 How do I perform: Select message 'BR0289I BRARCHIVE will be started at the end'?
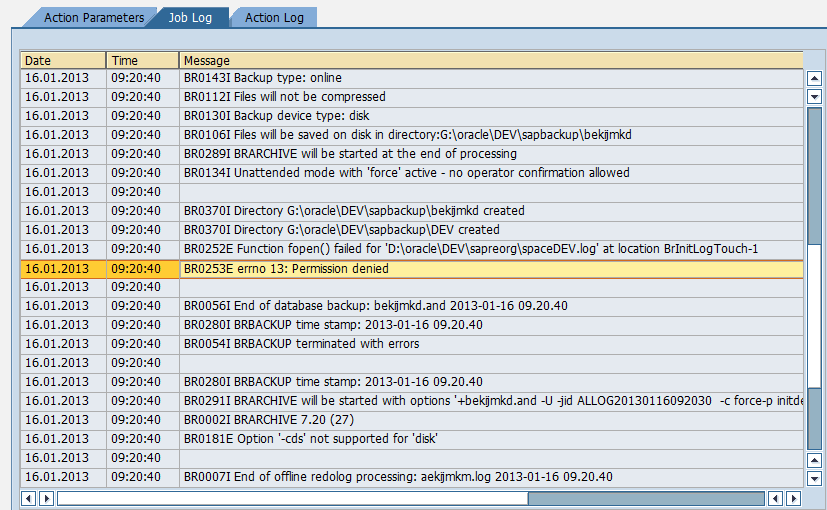pyautogui.click(x=491, y=154)
